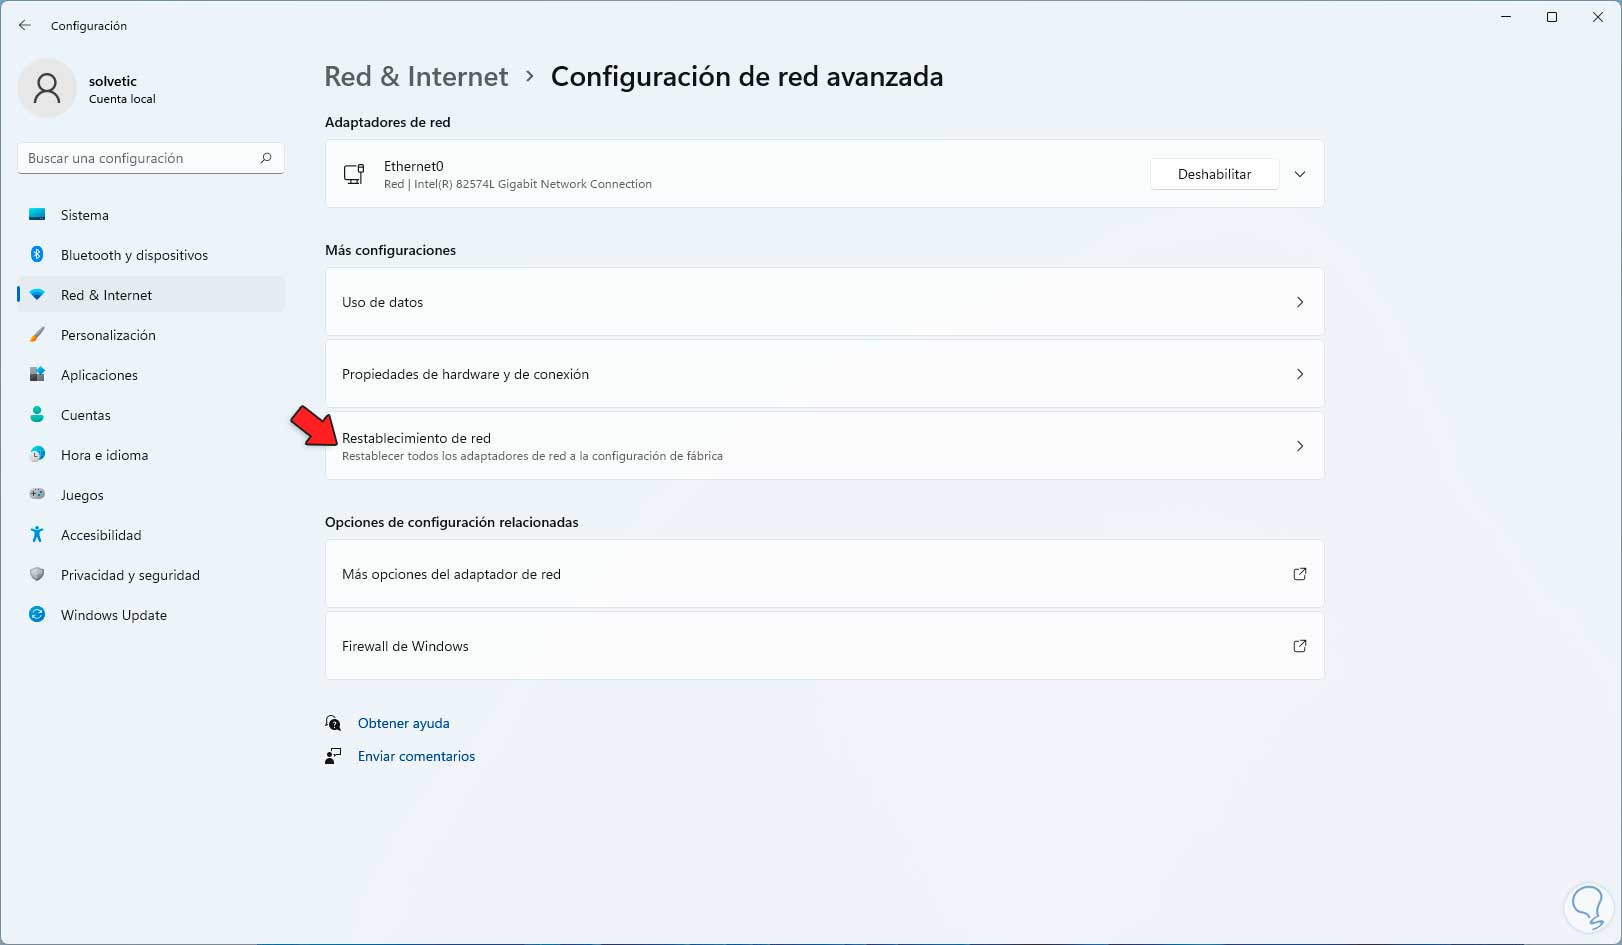Open Uso de datos via its chevron
The image size is (1622, 945).
pyautogui.click(x=1300, y=302)
